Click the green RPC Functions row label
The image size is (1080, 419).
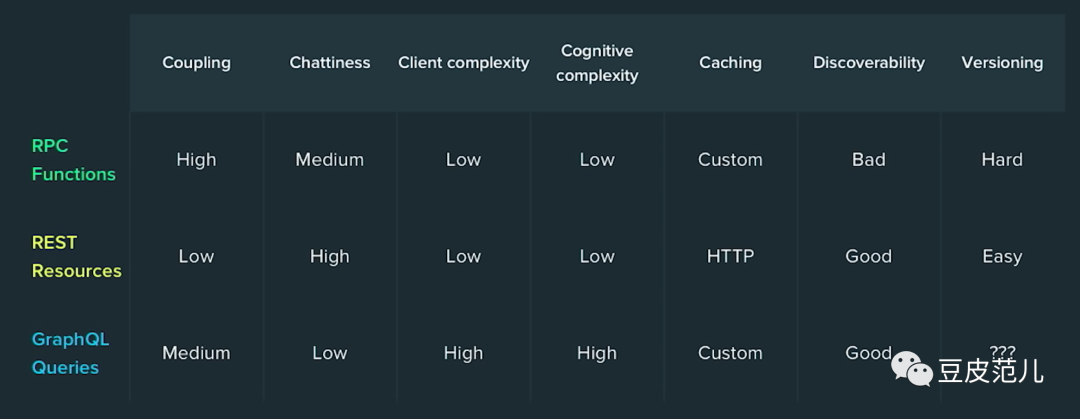73,160
